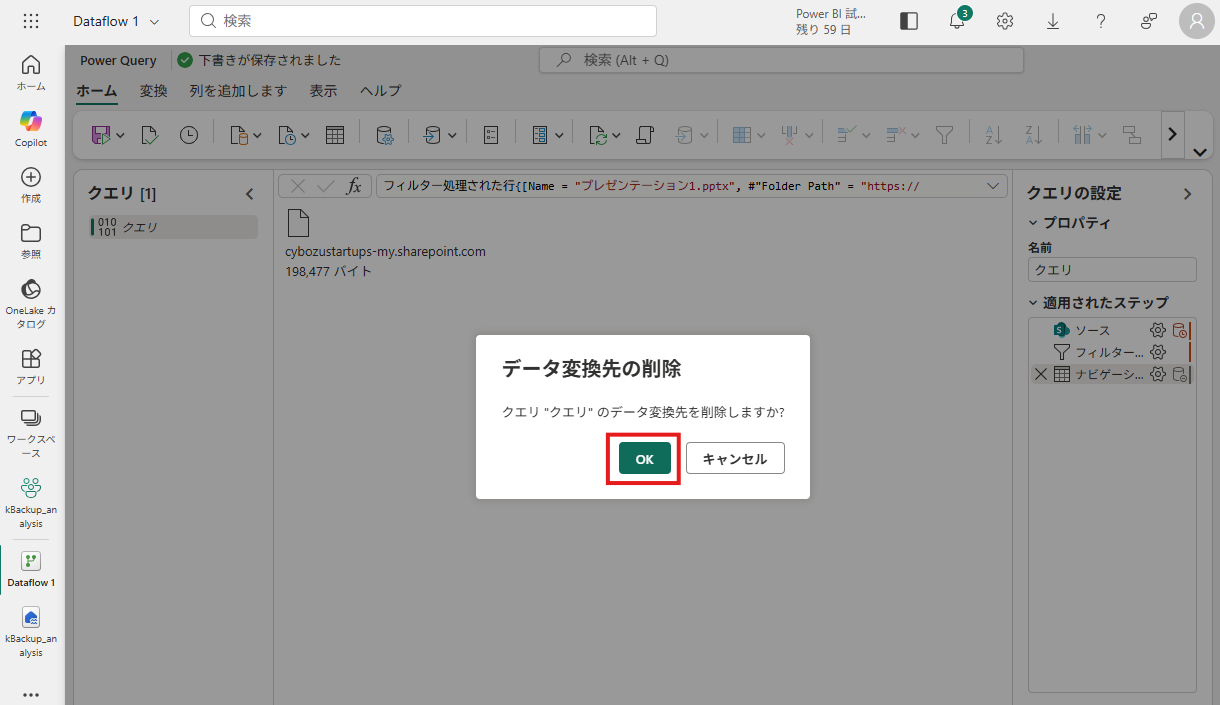Click the 名前 text field containing クエリ
This screenshot has height=705, width=1220.
pos(1111,270)
